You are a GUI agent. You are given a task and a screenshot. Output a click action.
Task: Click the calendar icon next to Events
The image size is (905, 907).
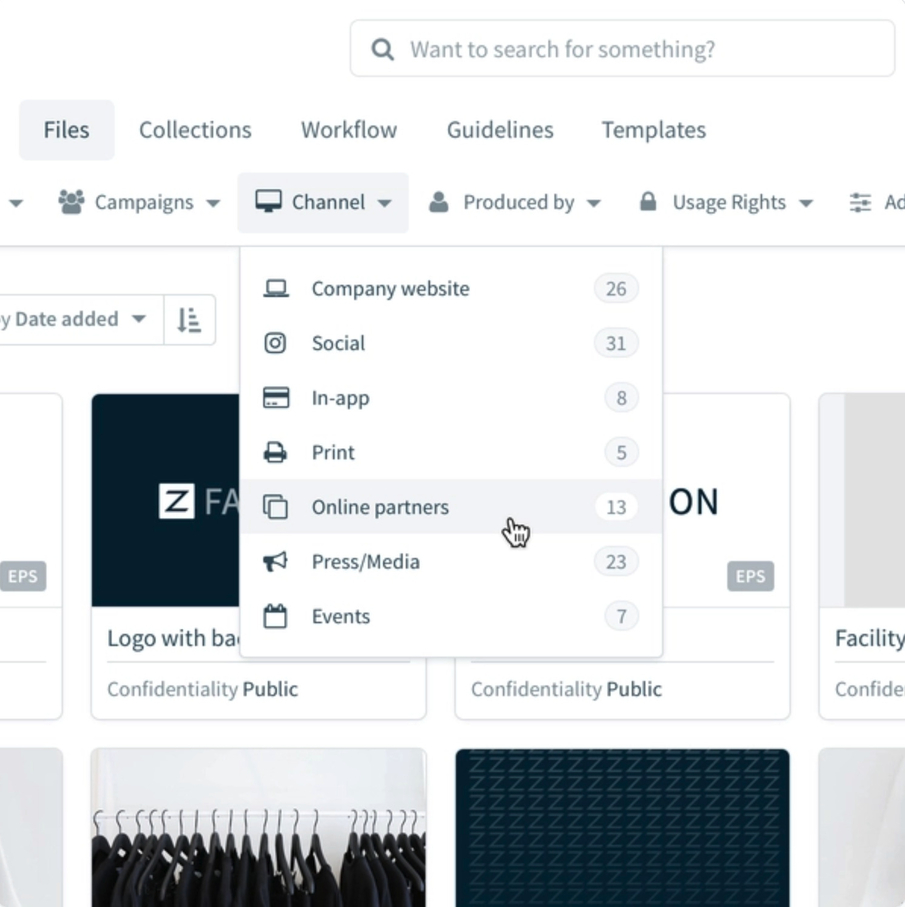tap(275, 616)
